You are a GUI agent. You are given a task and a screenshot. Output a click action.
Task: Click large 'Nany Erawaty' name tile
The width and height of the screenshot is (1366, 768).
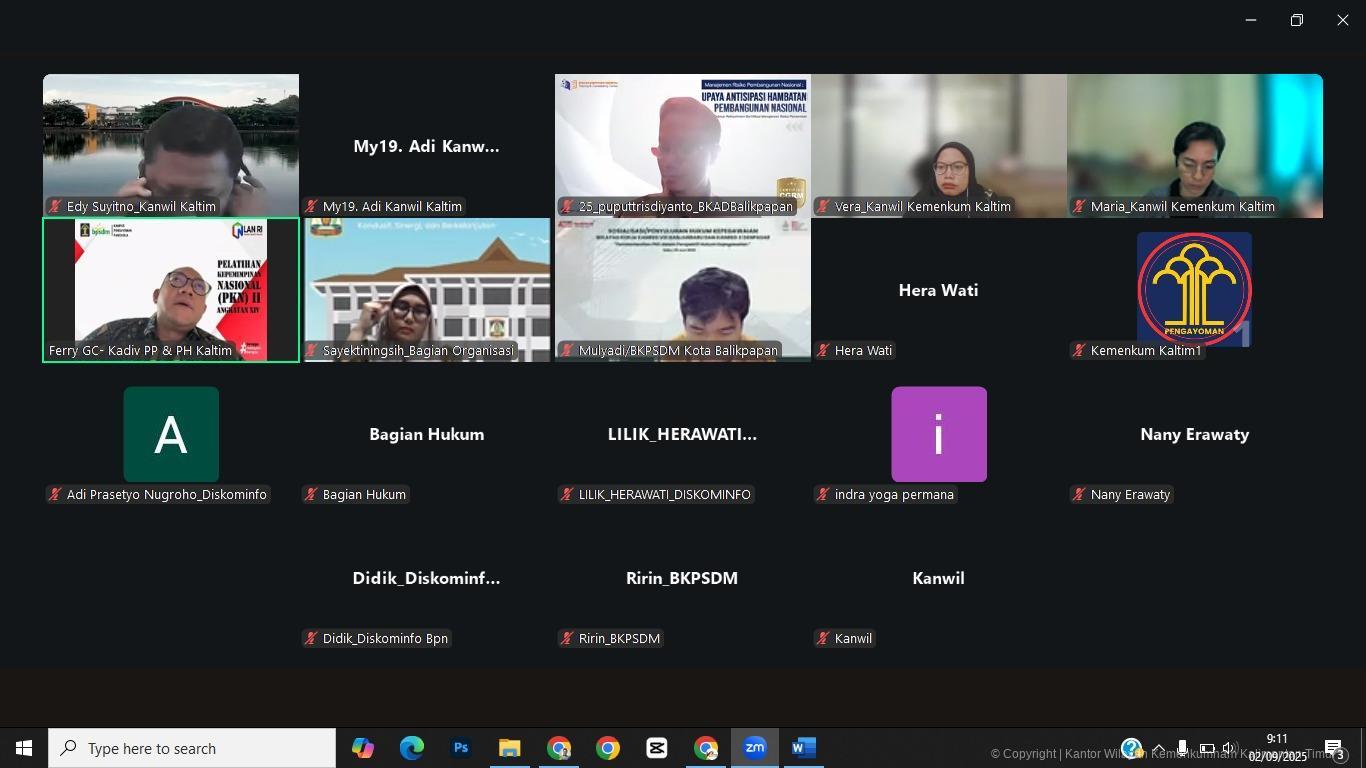click(1195, 434)
